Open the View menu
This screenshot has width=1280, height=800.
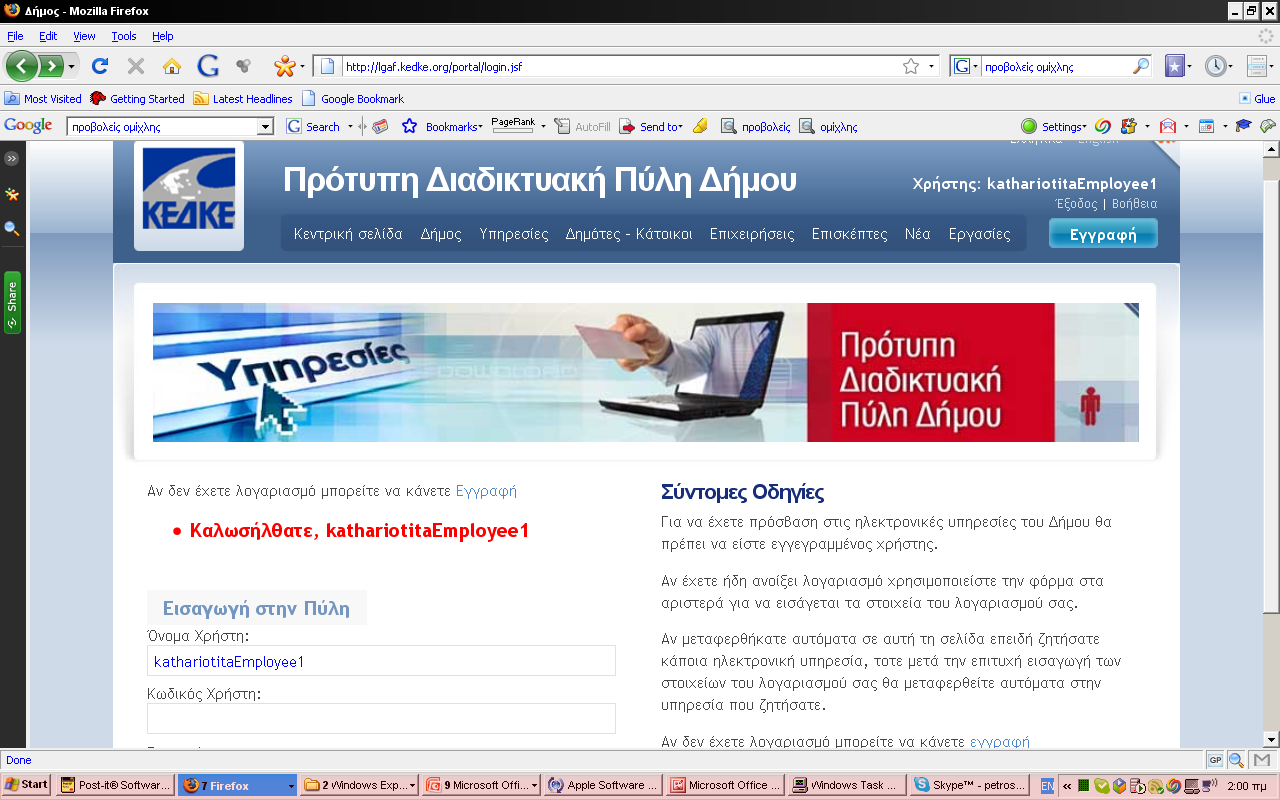coord(84,36)
